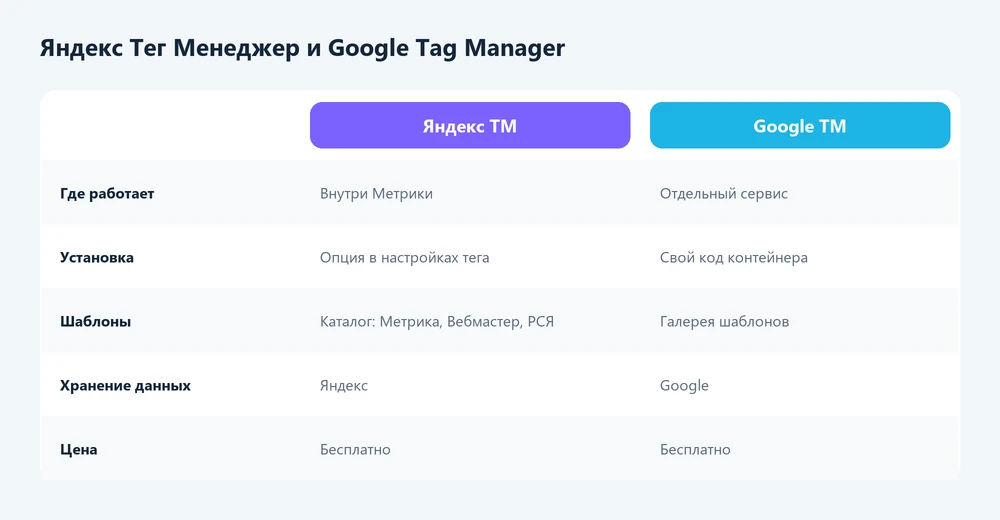The image size is (1000, 520).
Task: Click 'Бесплатно' in the Яндекс TM column
Action: click(355, 450)
